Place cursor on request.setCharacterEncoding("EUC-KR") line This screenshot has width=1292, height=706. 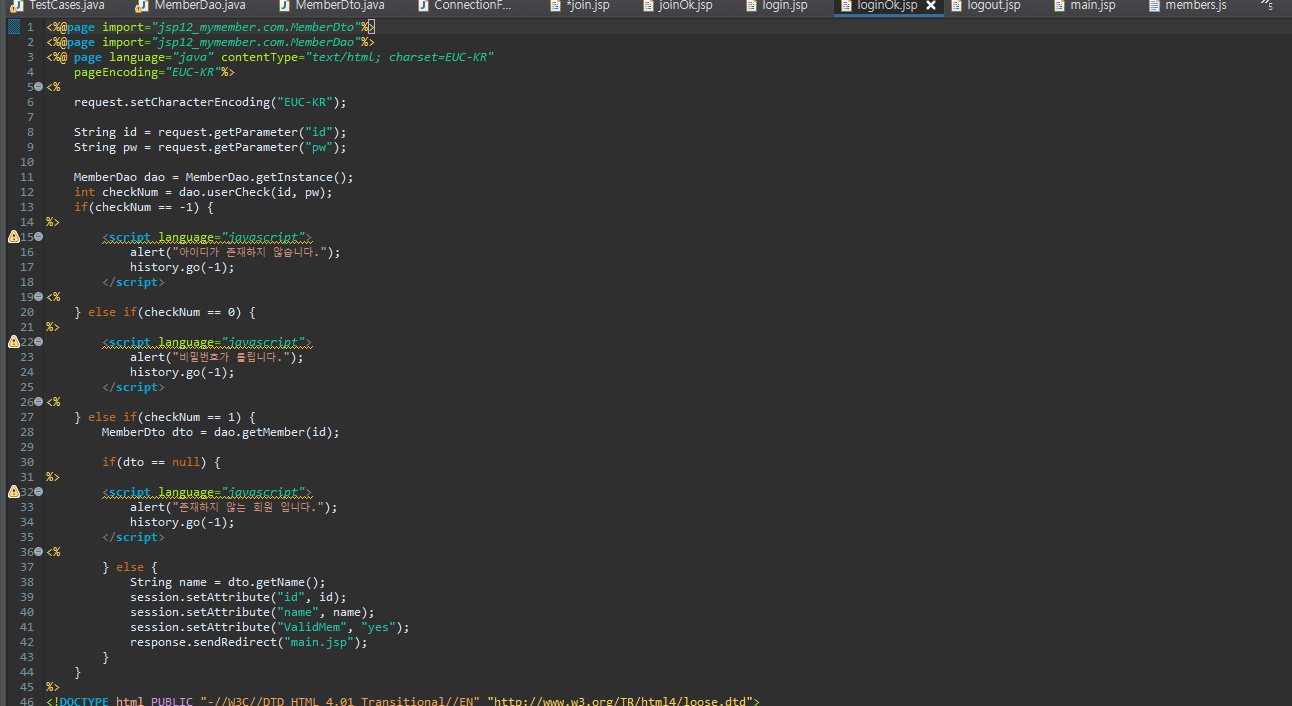click(210, 102)
